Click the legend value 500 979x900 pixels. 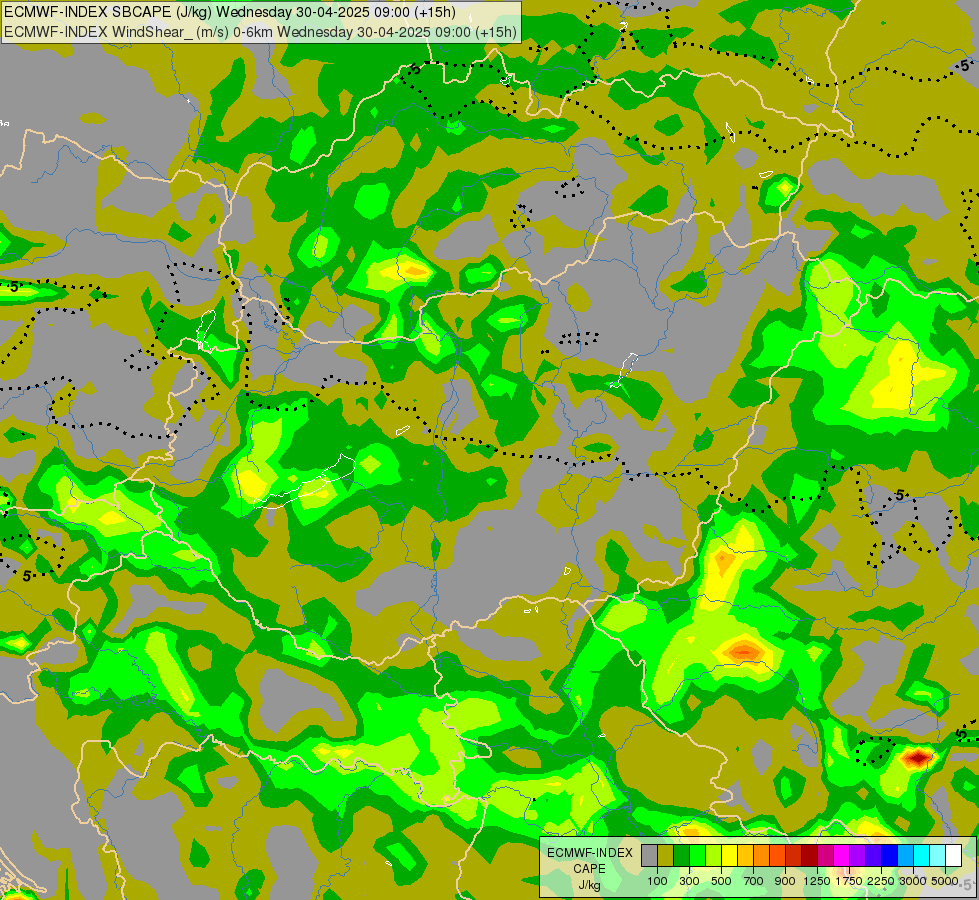[x=721, y=881]
